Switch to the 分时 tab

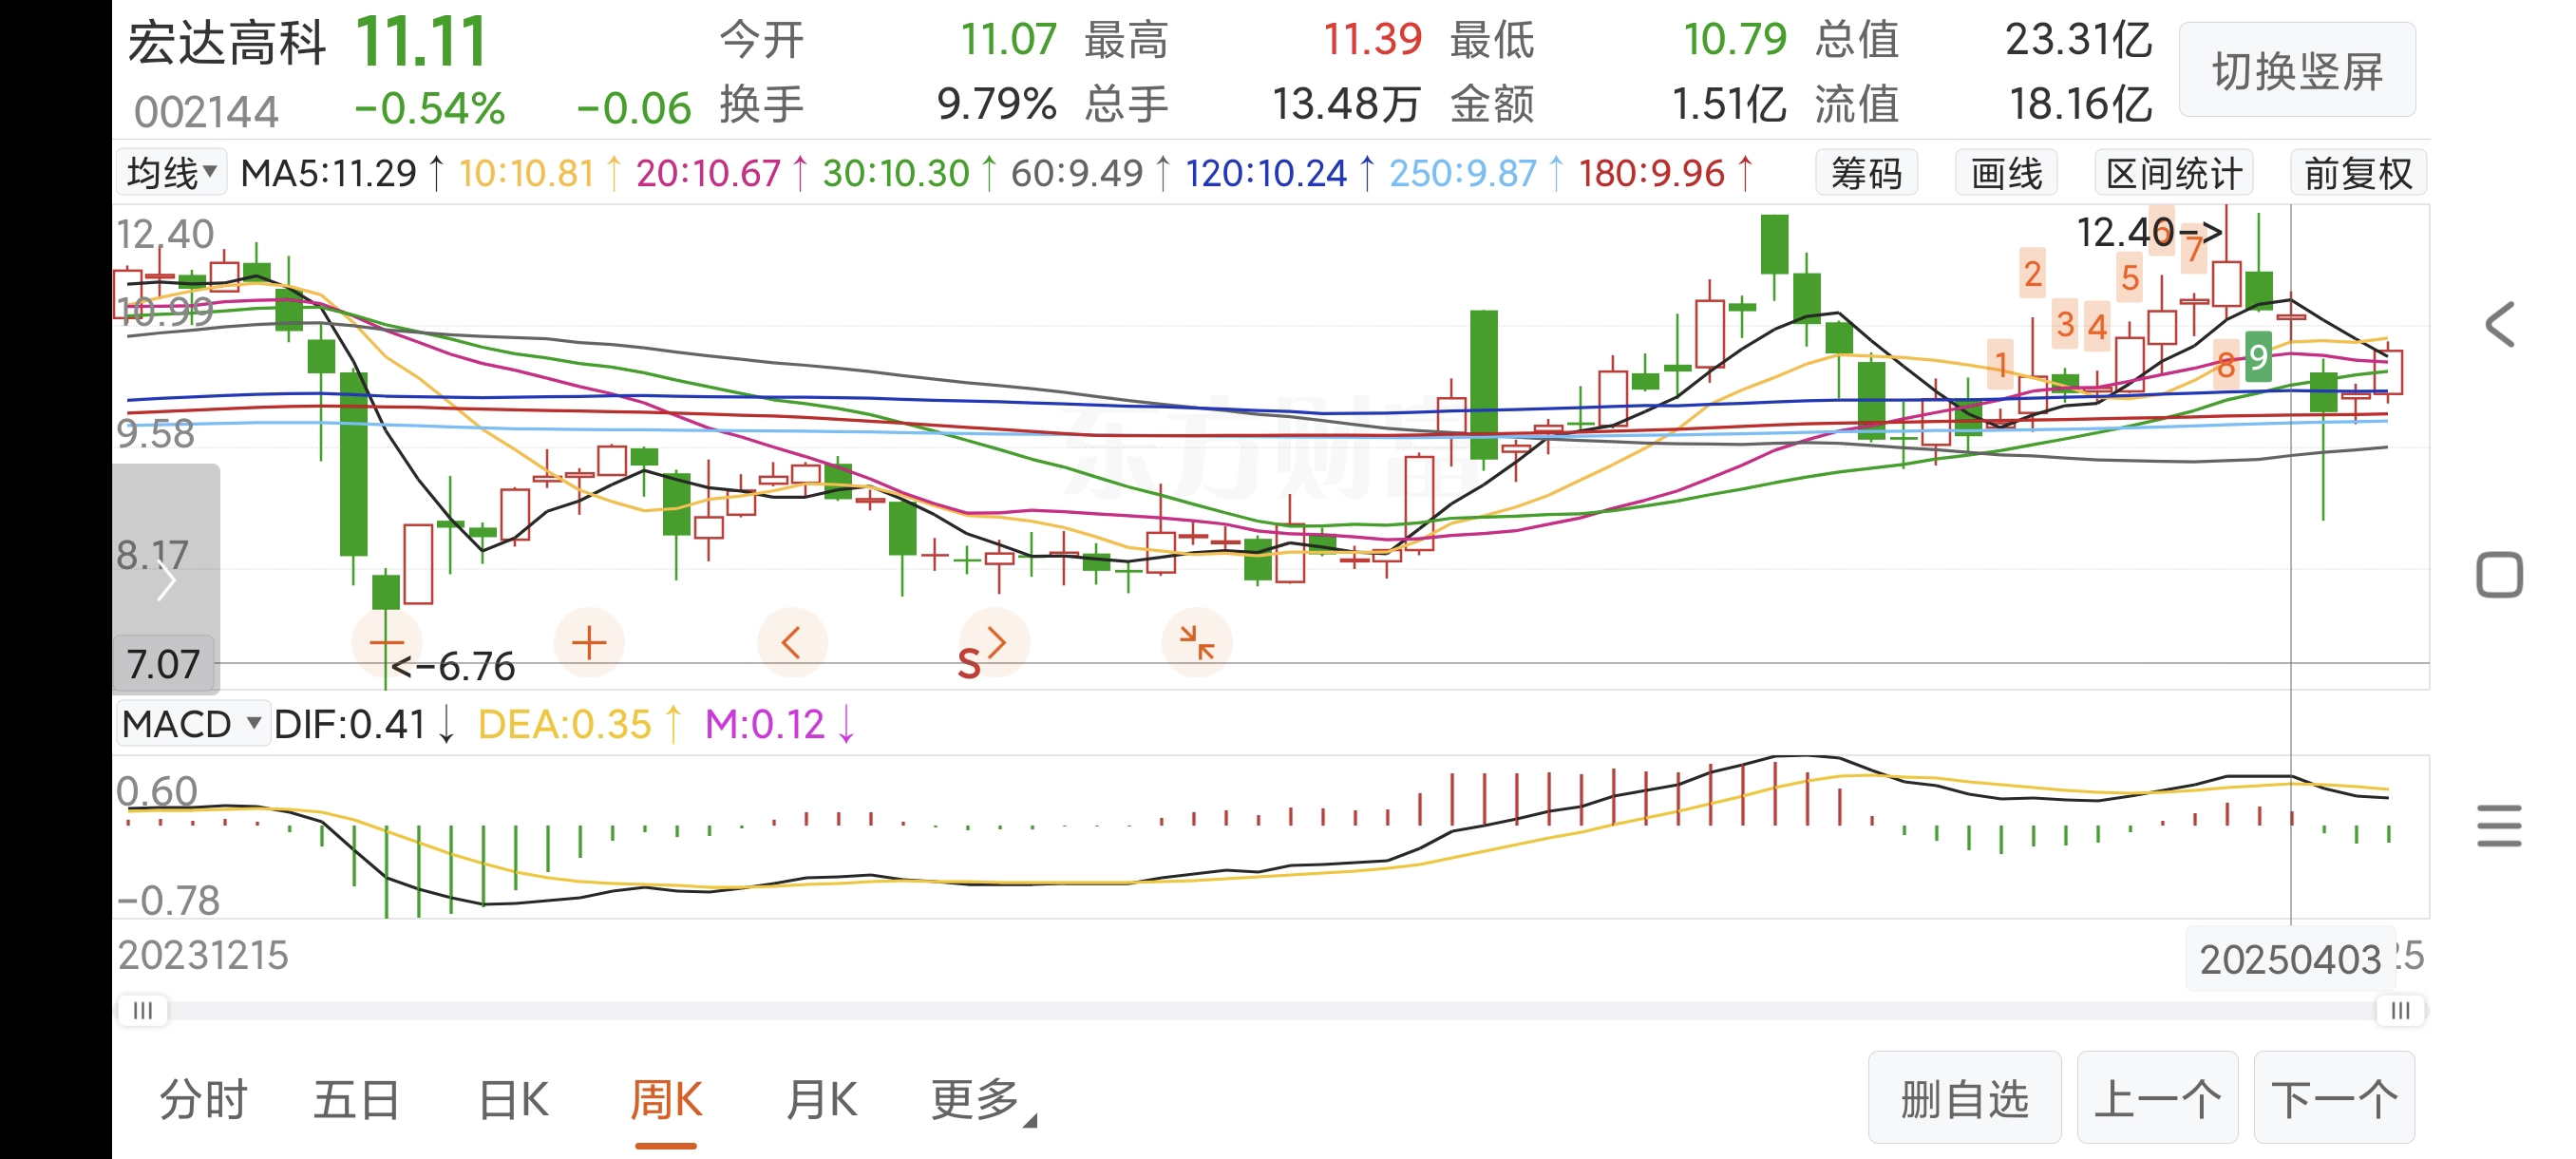pos(203,1100)
